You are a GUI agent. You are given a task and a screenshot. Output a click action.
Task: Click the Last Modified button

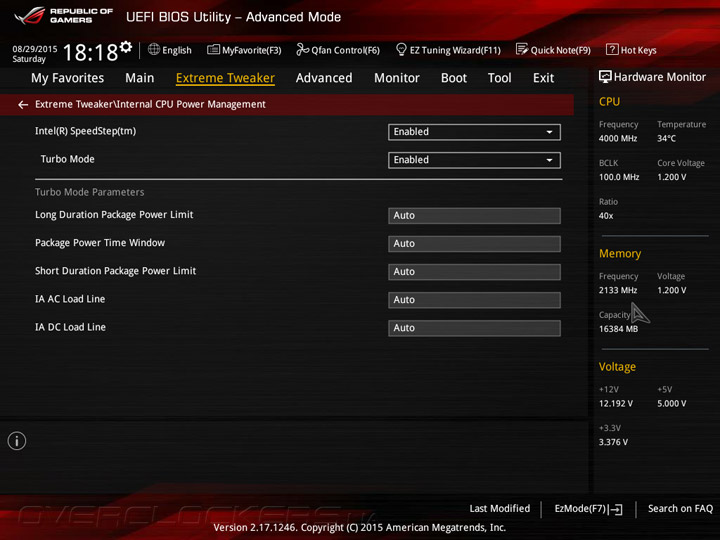pyautogui.click(x=500, y=508)
